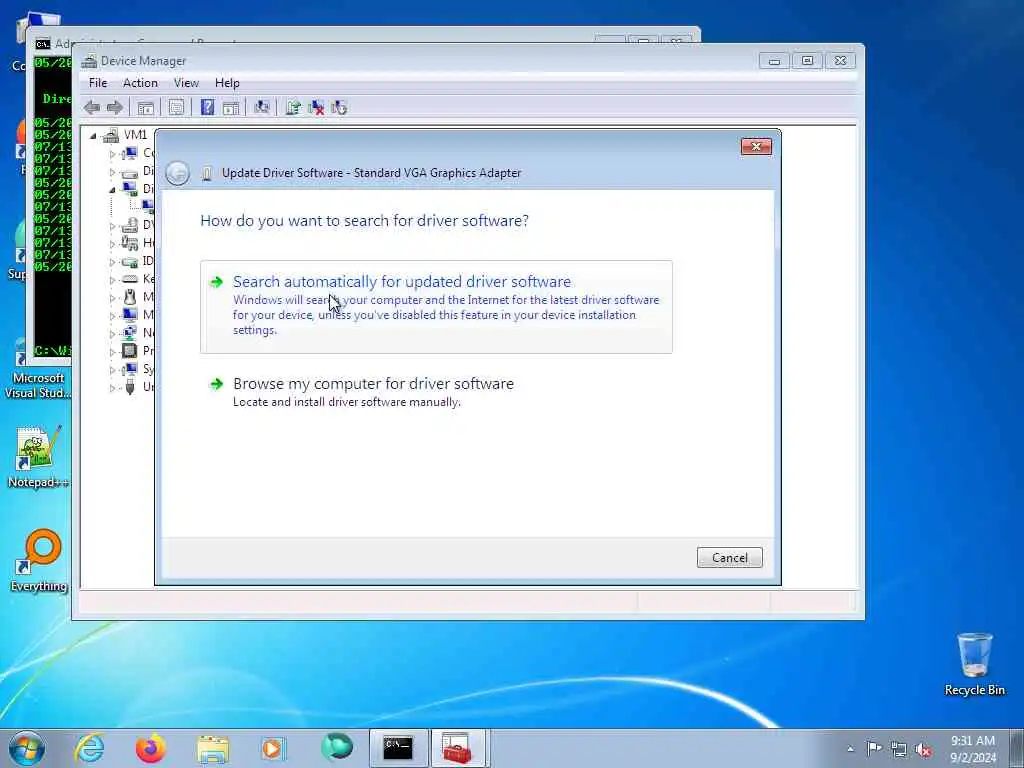Select the VM1 computer root node icon
This screenshot has width=1024, height=768.
112,135
